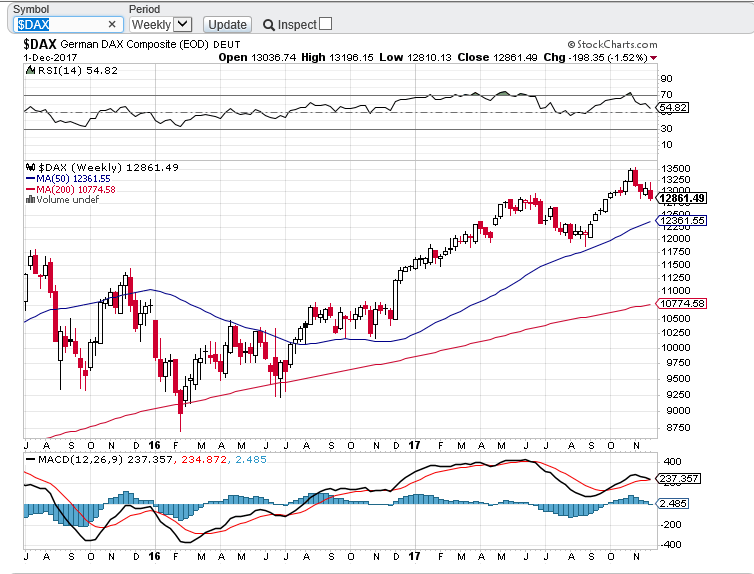The image size is (754, 574).
Task: Click the blue MA(50) line swatch
Action: click(30, 178)
